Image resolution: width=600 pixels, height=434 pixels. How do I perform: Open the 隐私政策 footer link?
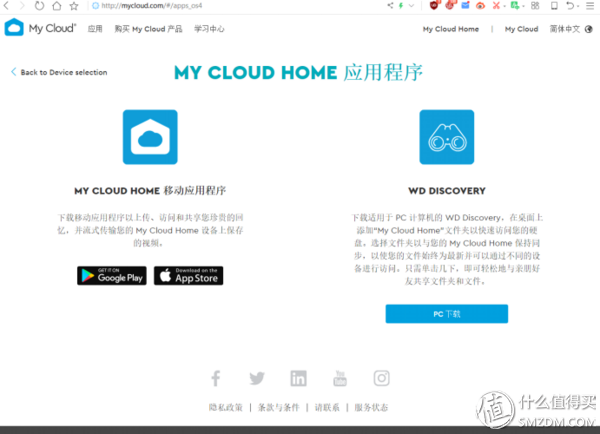click(225, 408)
